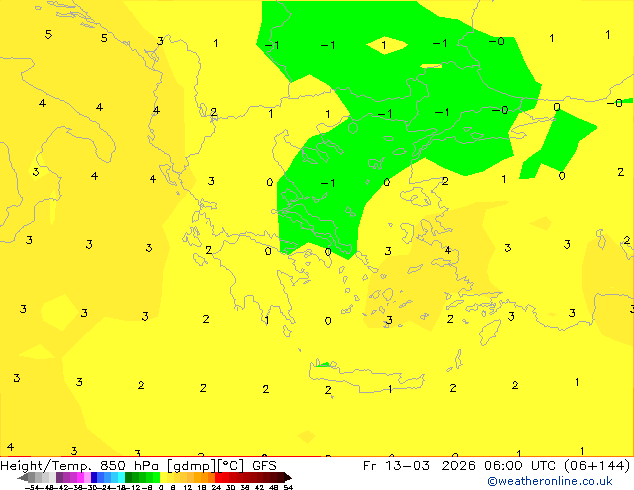Pick the bright yellow swatch above 0
The image size is (634, 490).
pos(163,477)
